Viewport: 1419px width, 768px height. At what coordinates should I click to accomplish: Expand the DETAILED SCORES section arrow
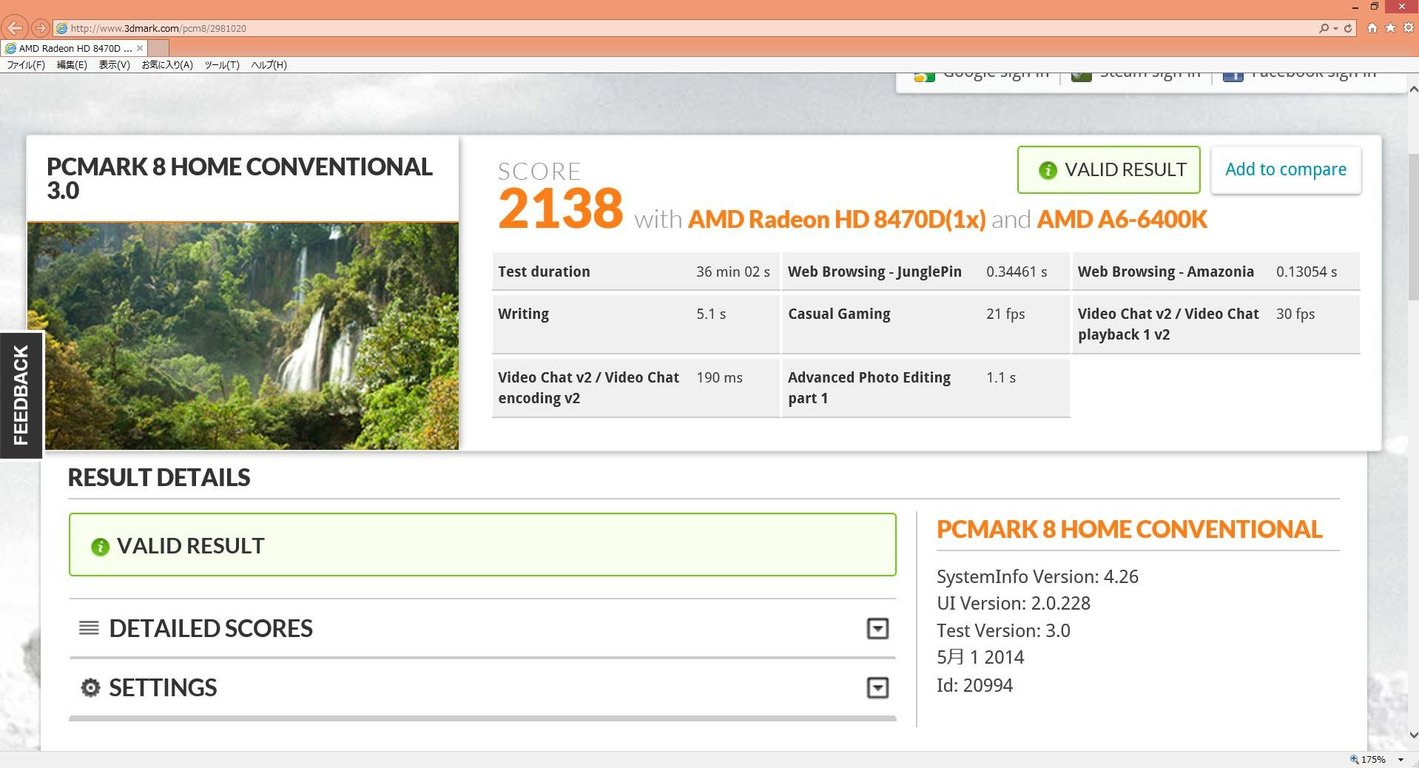(878, 628)
